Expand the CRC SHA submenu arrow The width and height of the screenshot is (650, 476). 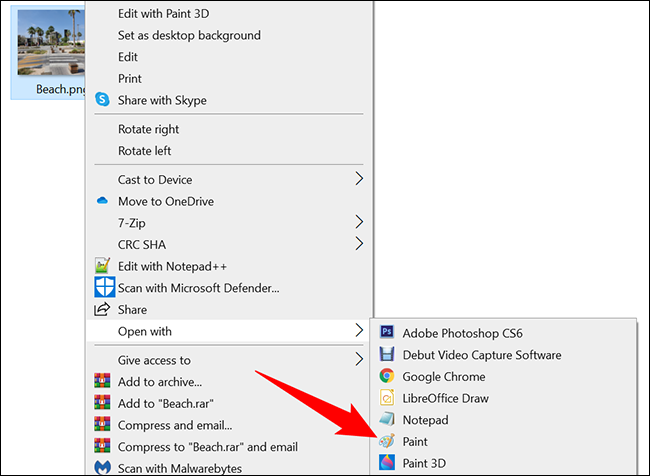tap(359, 243)
